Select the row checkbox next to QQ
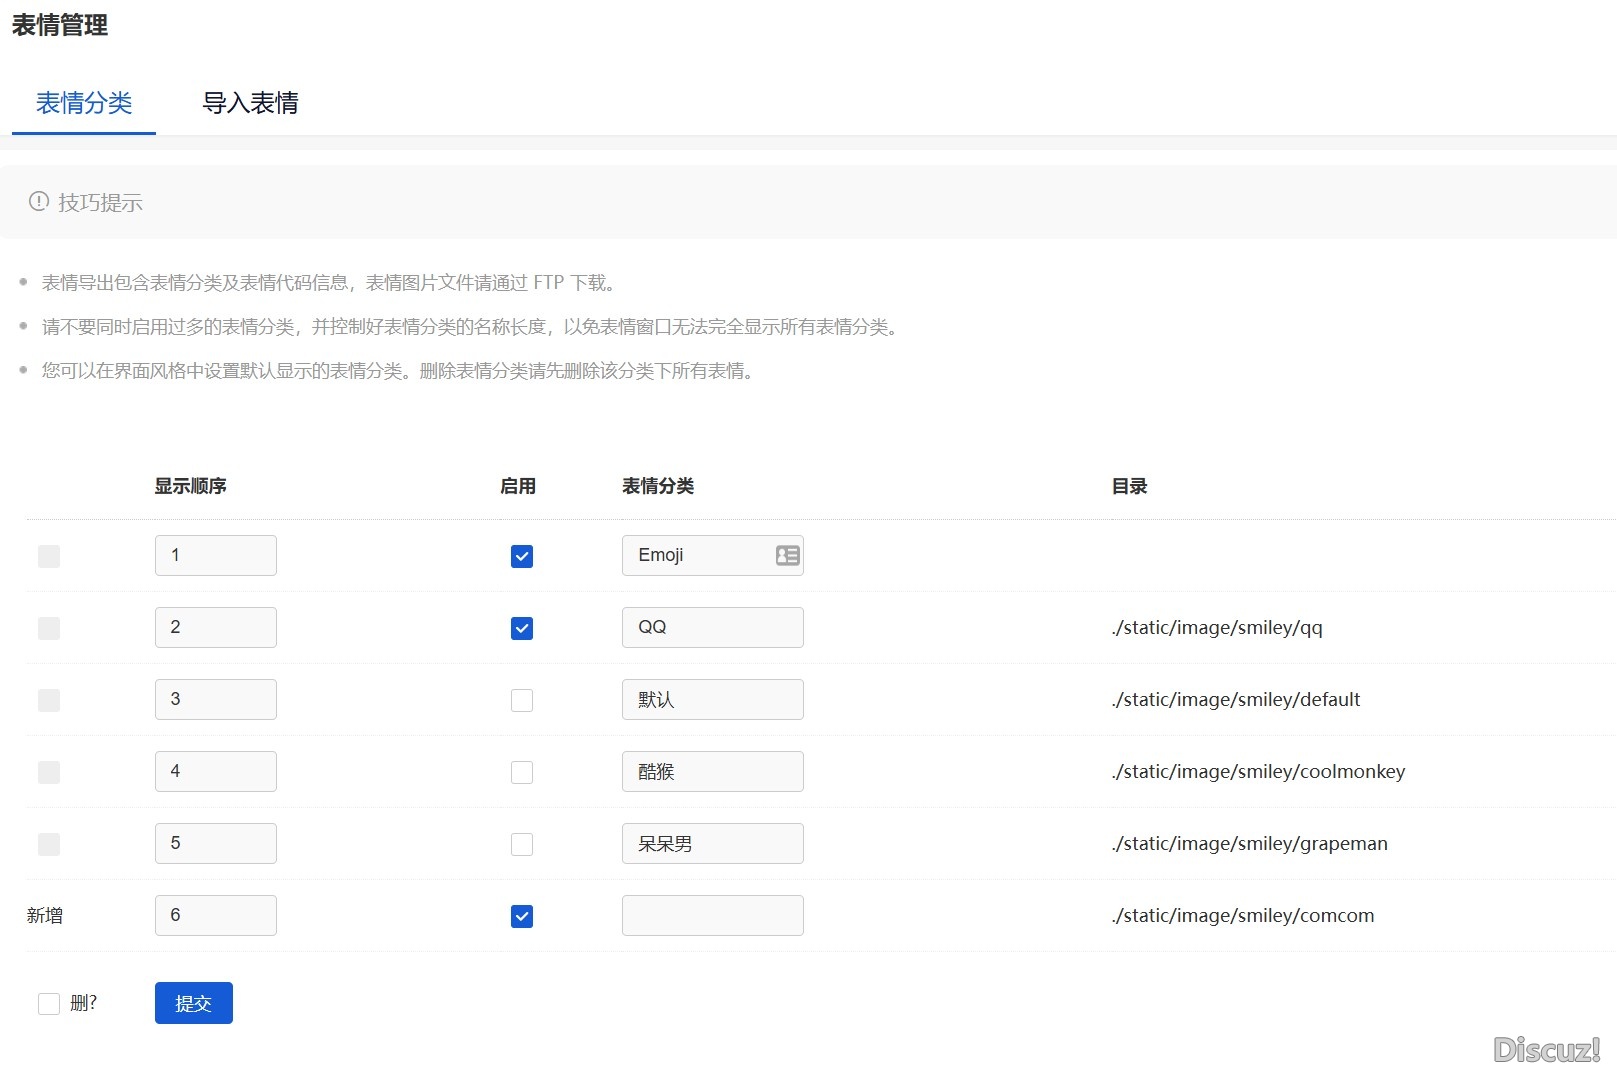Screen dimensions: 1617x1074 pyautogui.click(x=48, y=628)
